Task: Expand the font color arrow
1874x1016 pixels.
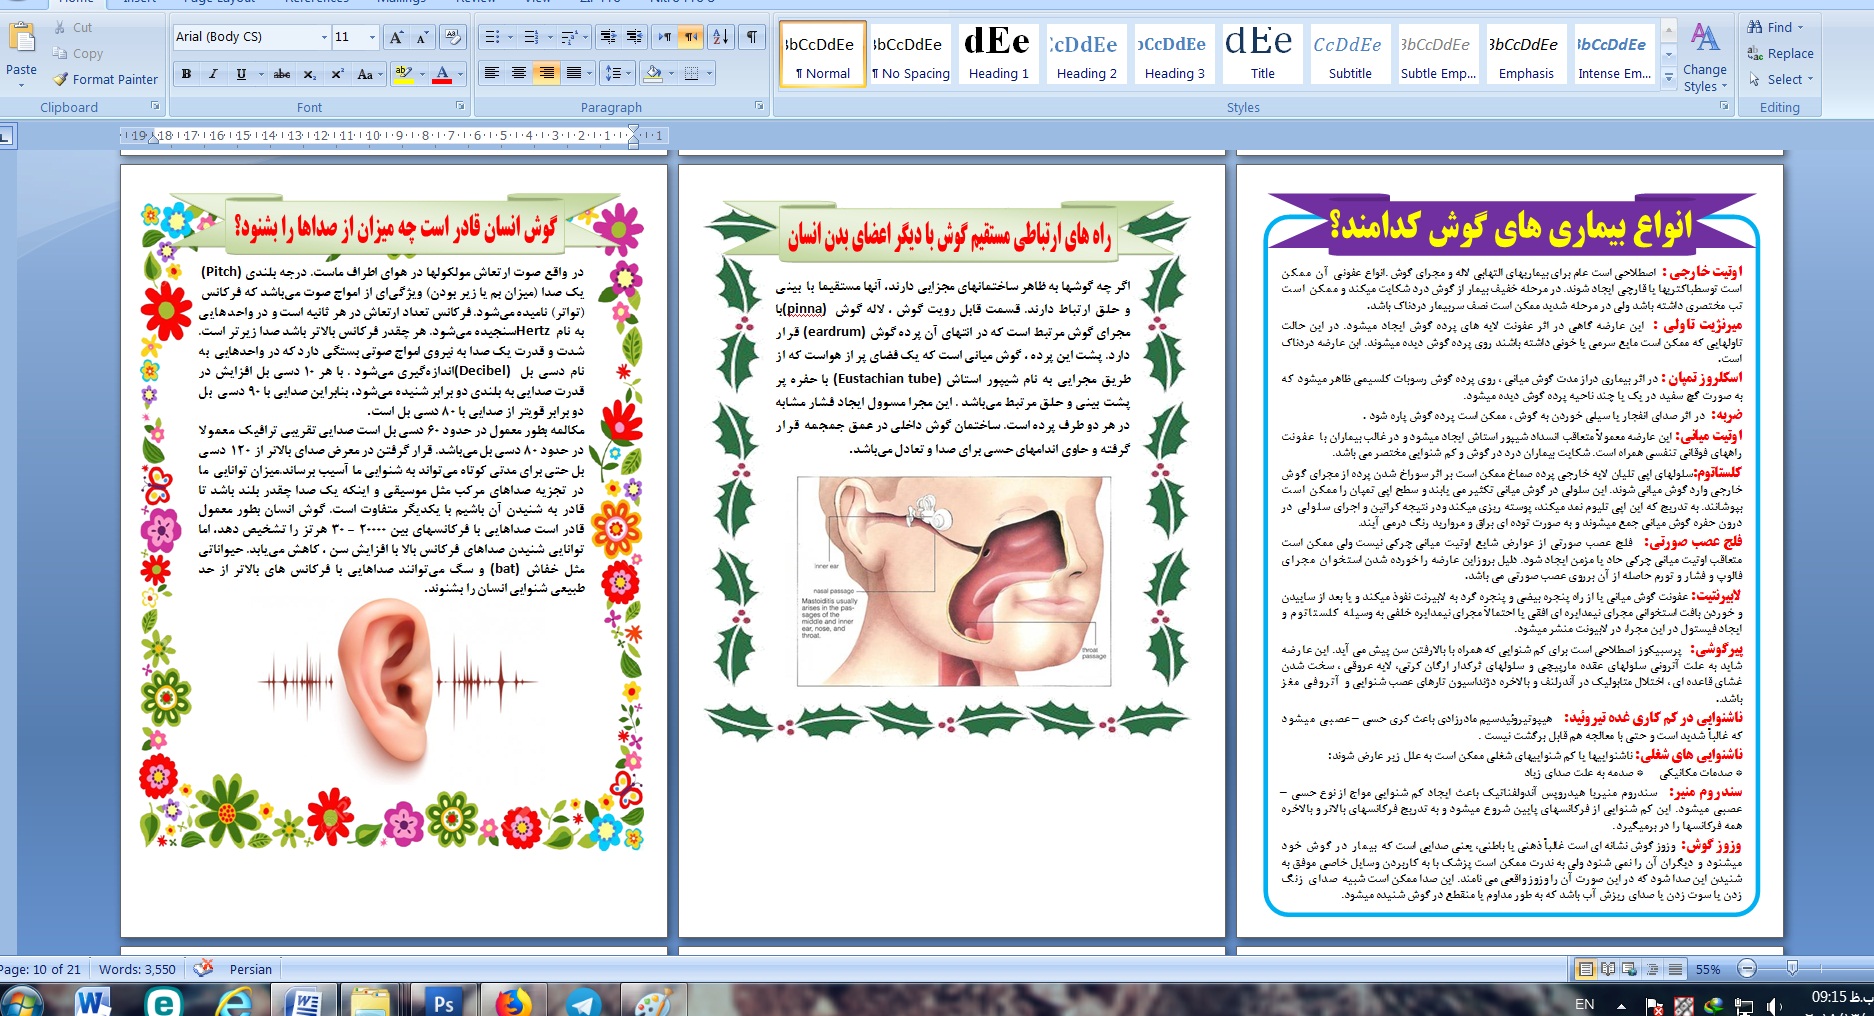Action: [x=459, y=74]
